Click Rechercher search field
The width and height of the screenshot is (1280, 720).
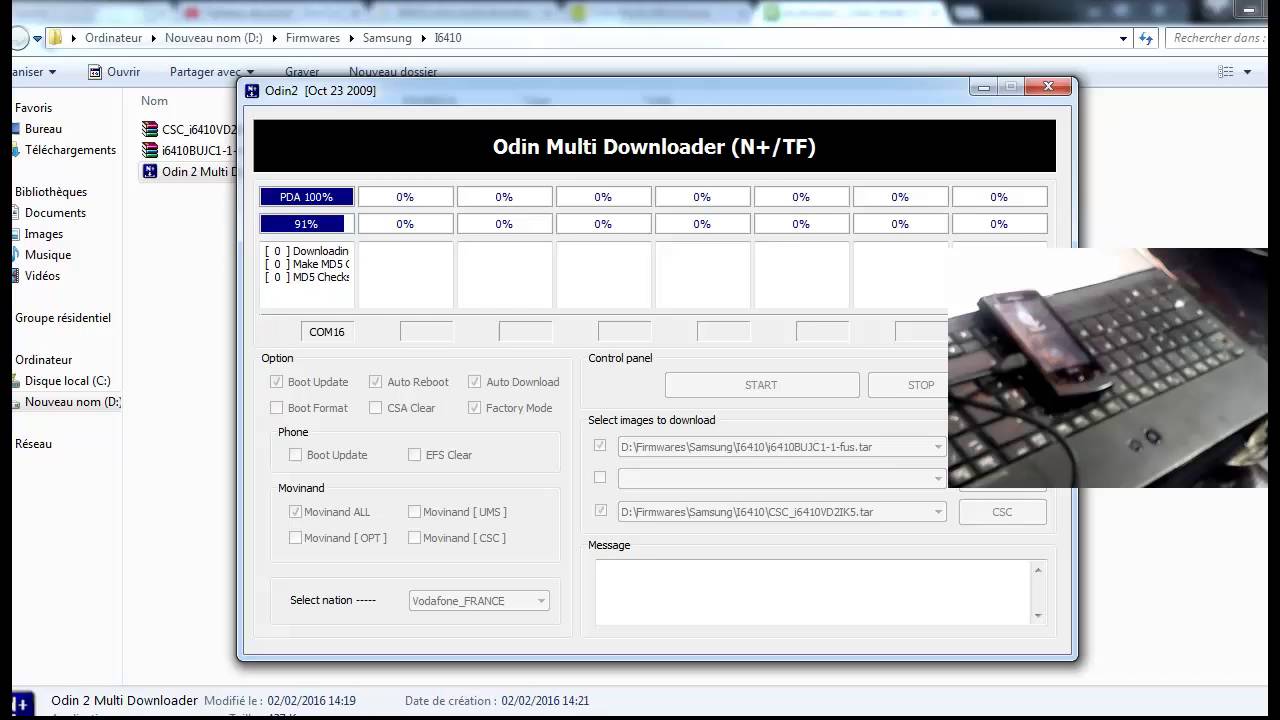click(x=1216, y=38)
